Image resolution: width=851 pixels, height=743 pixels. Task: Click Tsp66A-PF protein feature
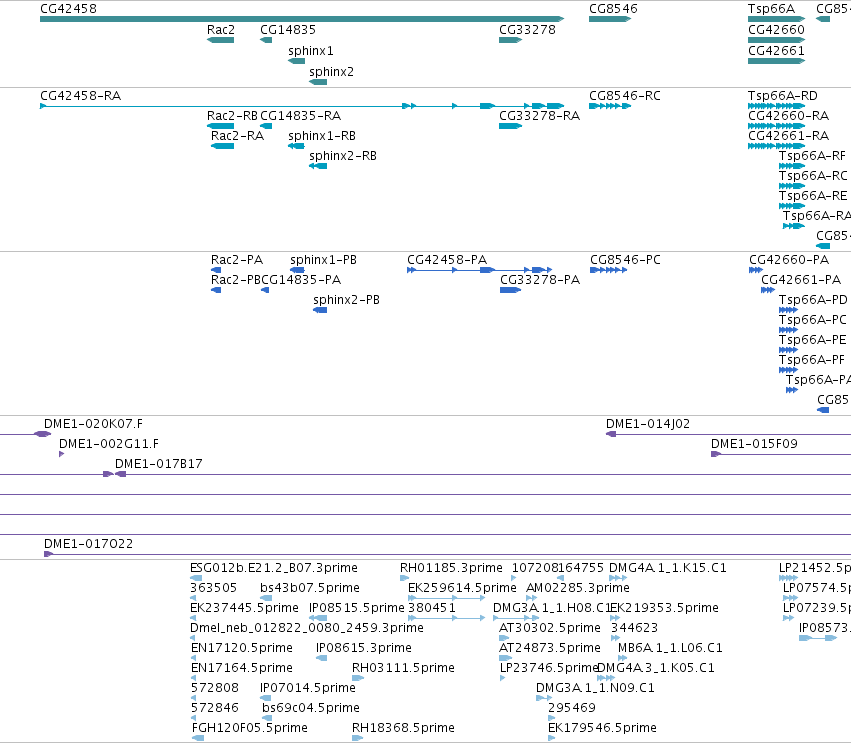pyautogui.click(x=789, y=370)
